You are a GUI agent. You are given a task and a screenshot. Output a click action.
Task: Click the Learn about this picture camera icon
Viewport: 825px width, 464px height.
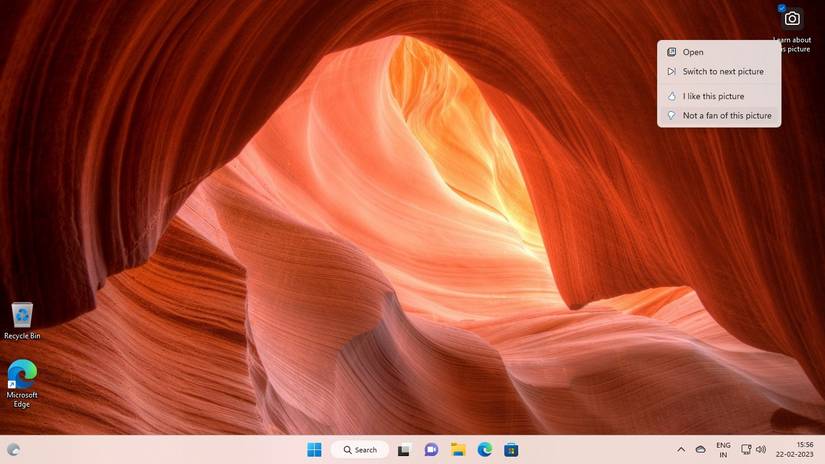click(791, 19)
